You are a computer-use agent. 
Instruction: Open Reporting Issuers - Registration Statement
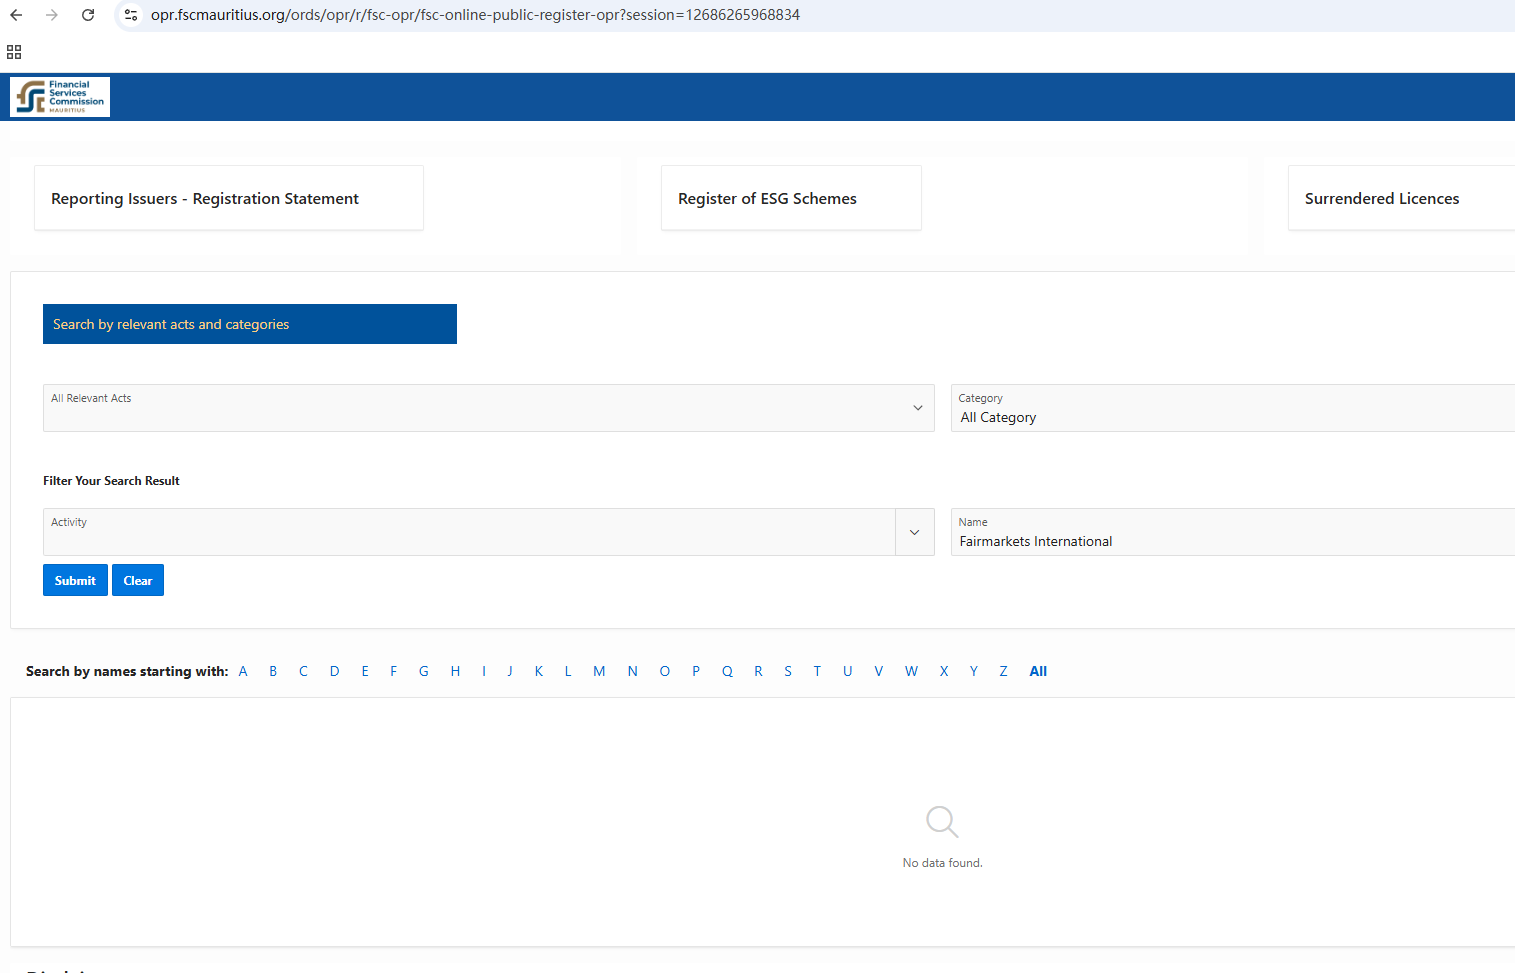(229, 198)
